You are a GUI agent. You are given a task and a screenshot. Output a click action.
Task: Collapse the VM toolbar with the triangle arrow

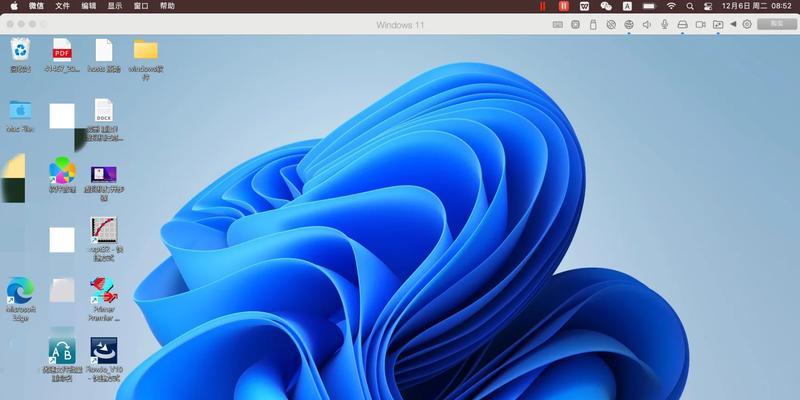click(733, 24)
